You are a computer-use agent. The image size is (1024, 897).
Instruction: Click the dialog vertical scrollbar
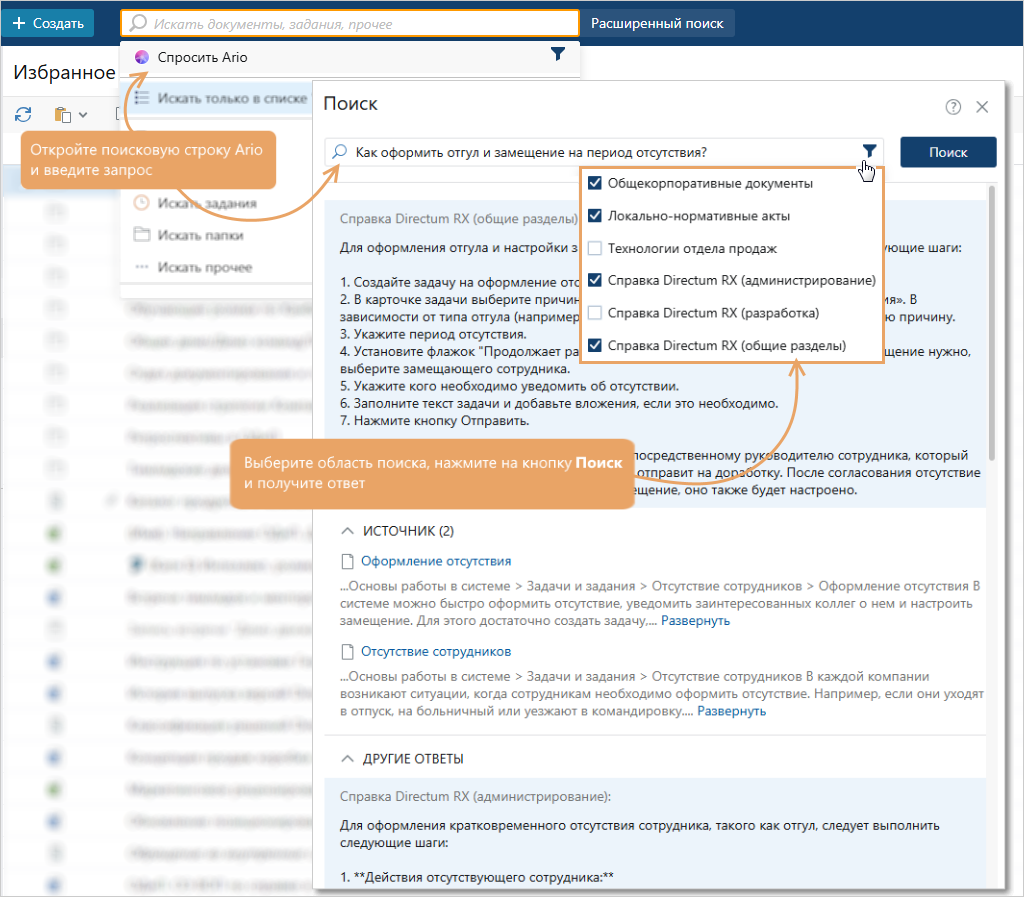992,323
